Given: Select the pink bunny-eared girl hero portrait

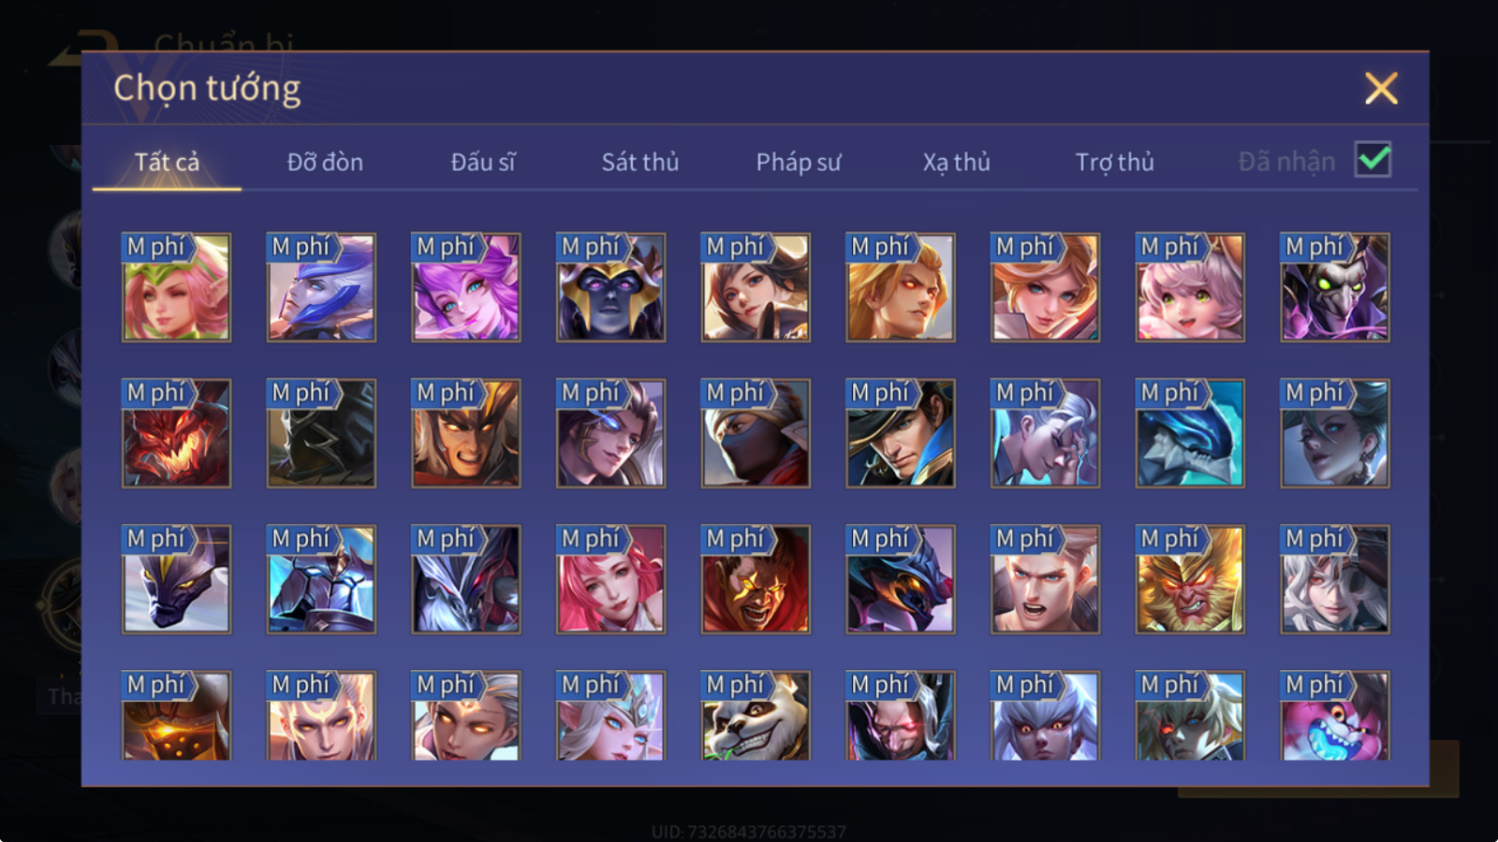Looking at the screenshot, I should [1190, 287].
